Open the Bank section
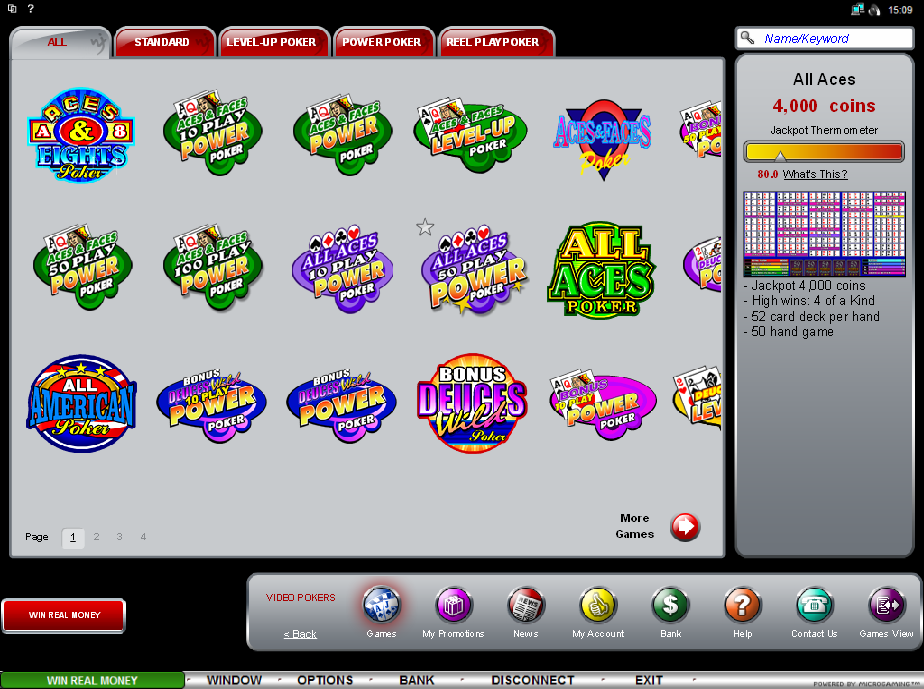This screenshot has width=924, height=689. coord(671,605)
